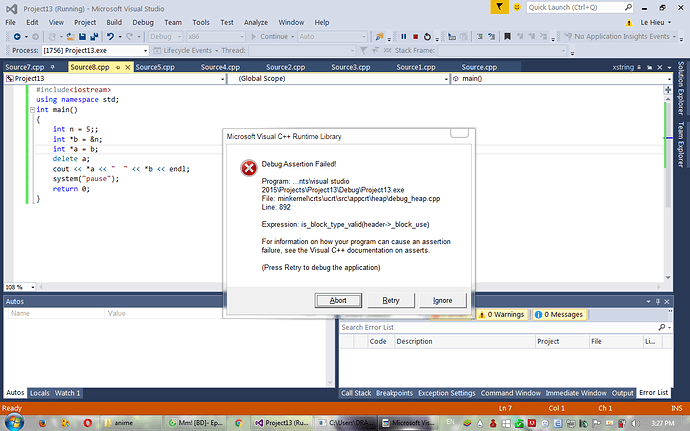Image resolution: width=690 pixels, height=431 pixels.
Task: Toggle the 0 Warnings filter
Action: pos(501,314)
